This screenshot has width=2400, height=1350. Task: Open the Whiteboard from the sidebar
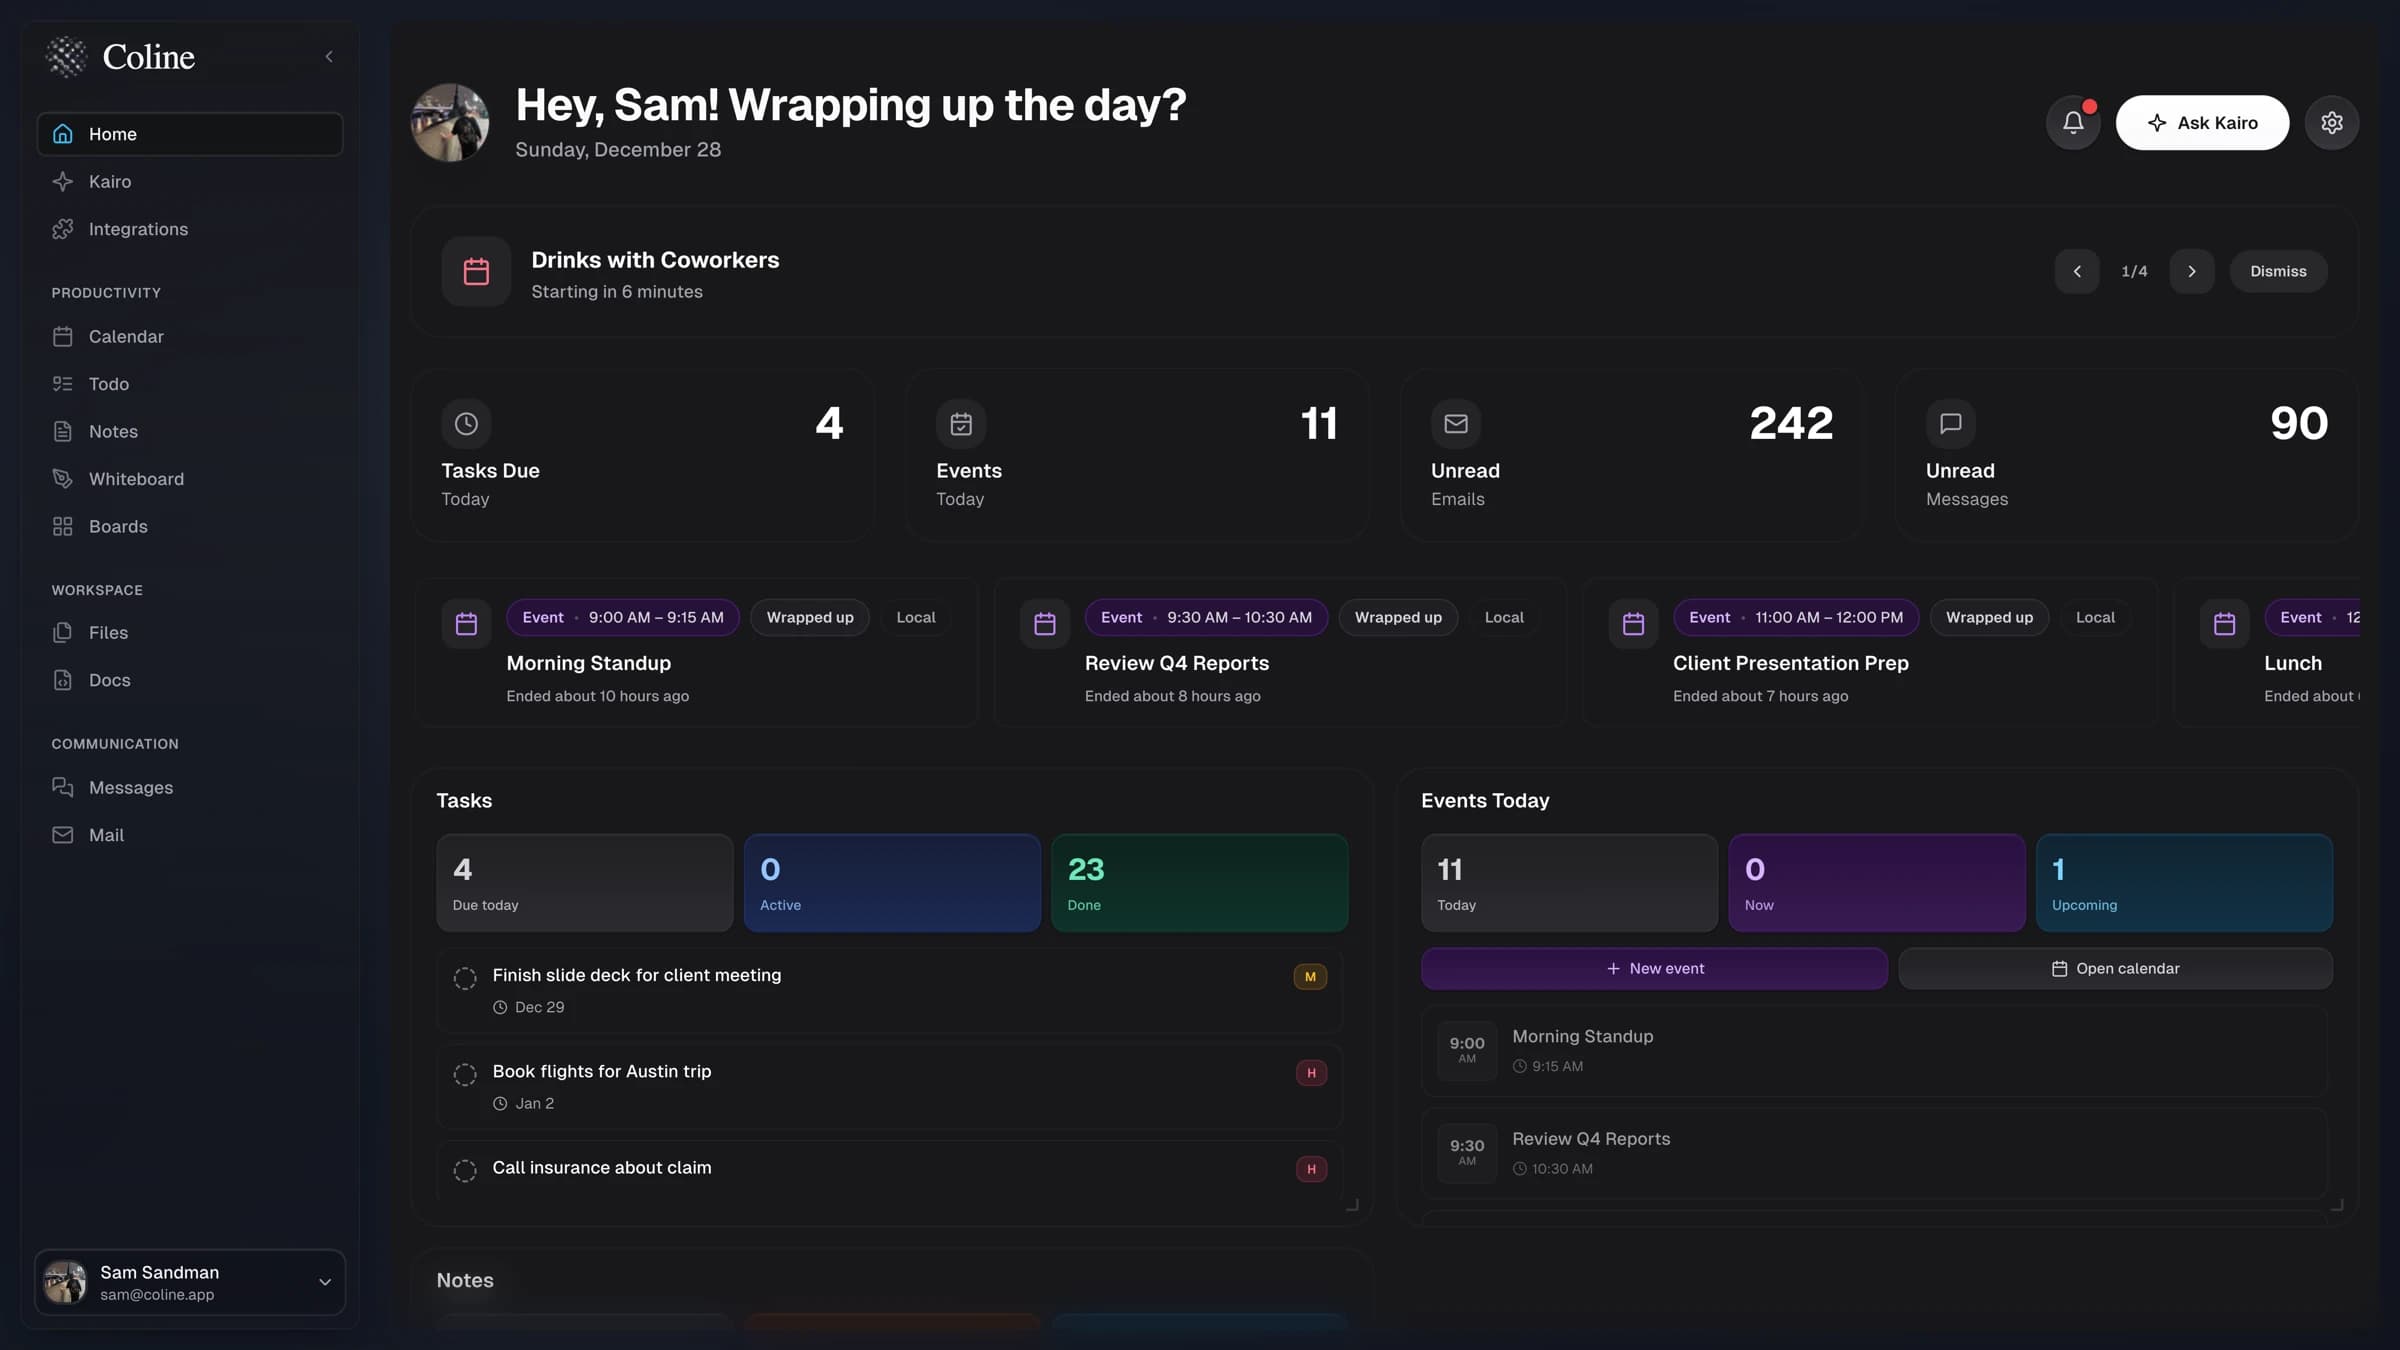136,478
